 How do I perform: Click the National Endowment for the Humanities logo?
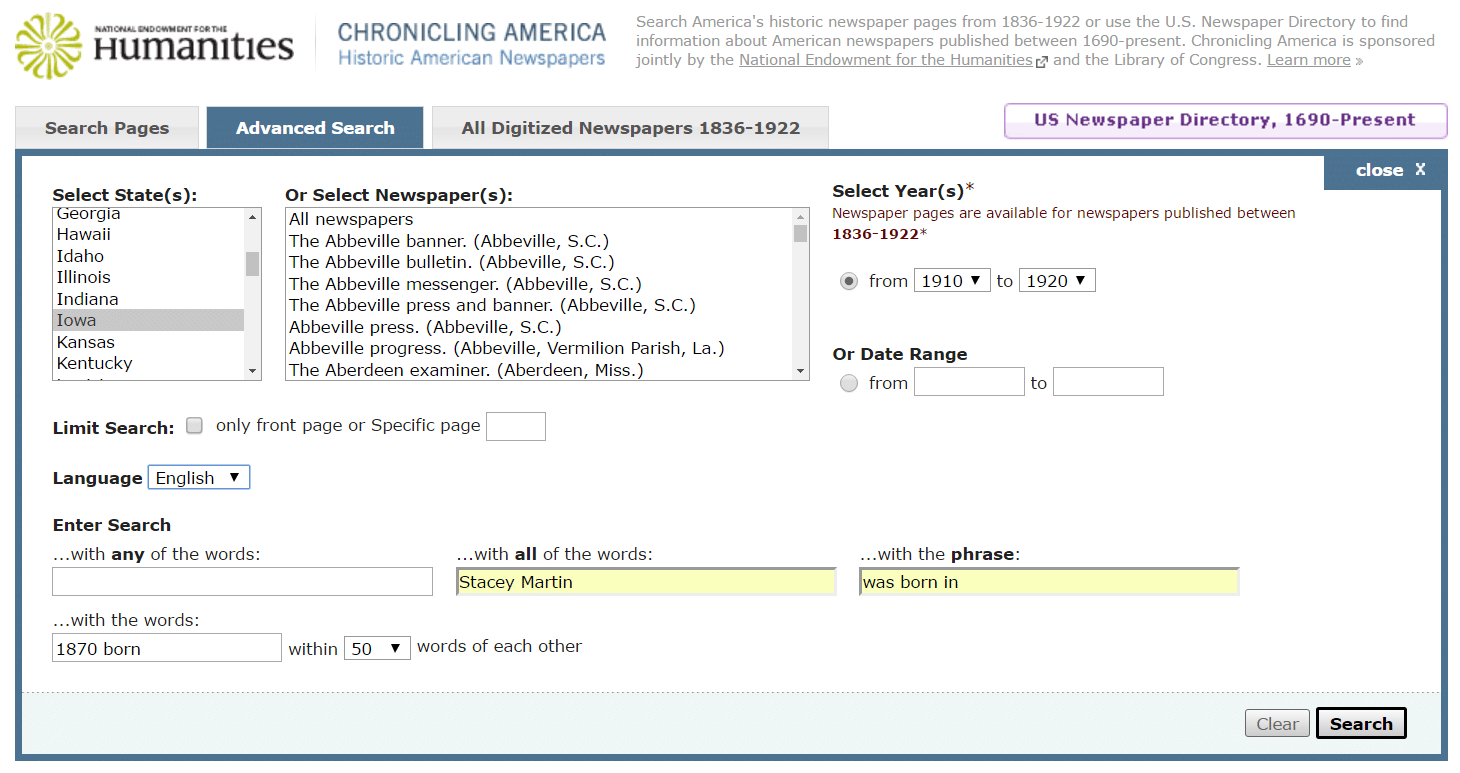pos(155,47)
